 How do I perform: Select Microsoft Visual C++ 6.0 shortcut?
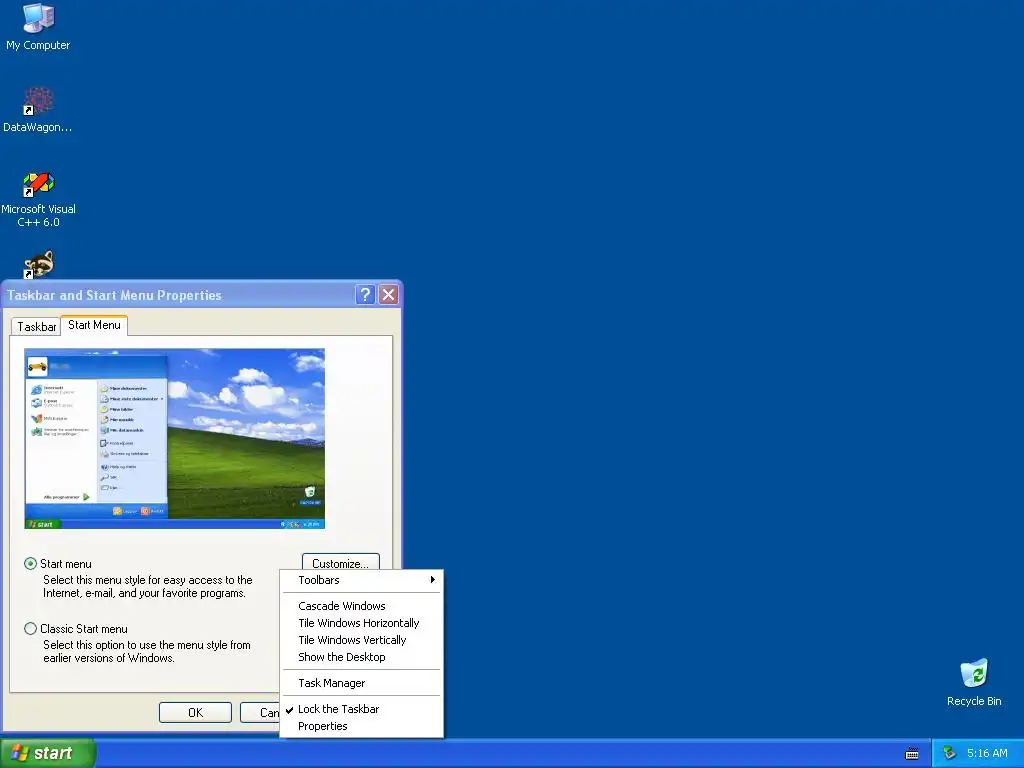click(x=38, y=199)
